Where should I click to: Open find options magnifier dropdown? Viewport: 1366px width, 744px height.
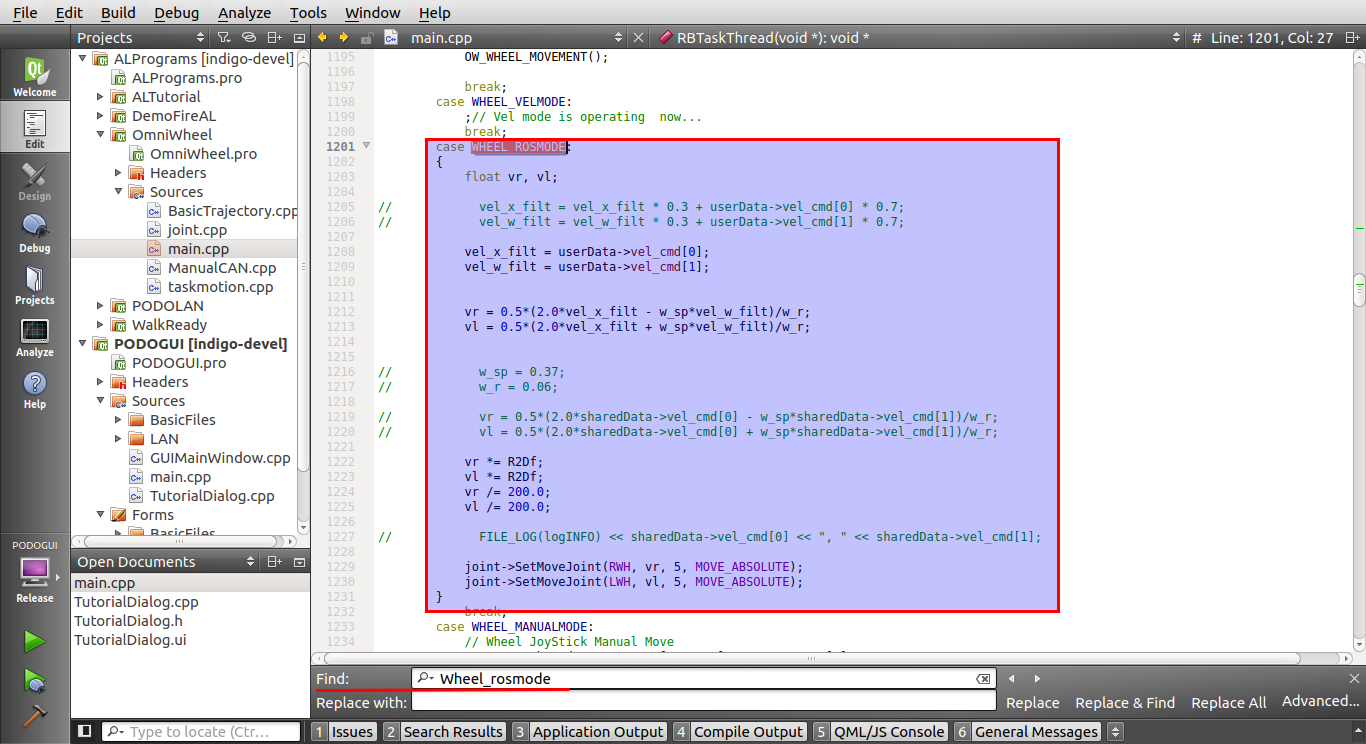[x=425, y=679]
